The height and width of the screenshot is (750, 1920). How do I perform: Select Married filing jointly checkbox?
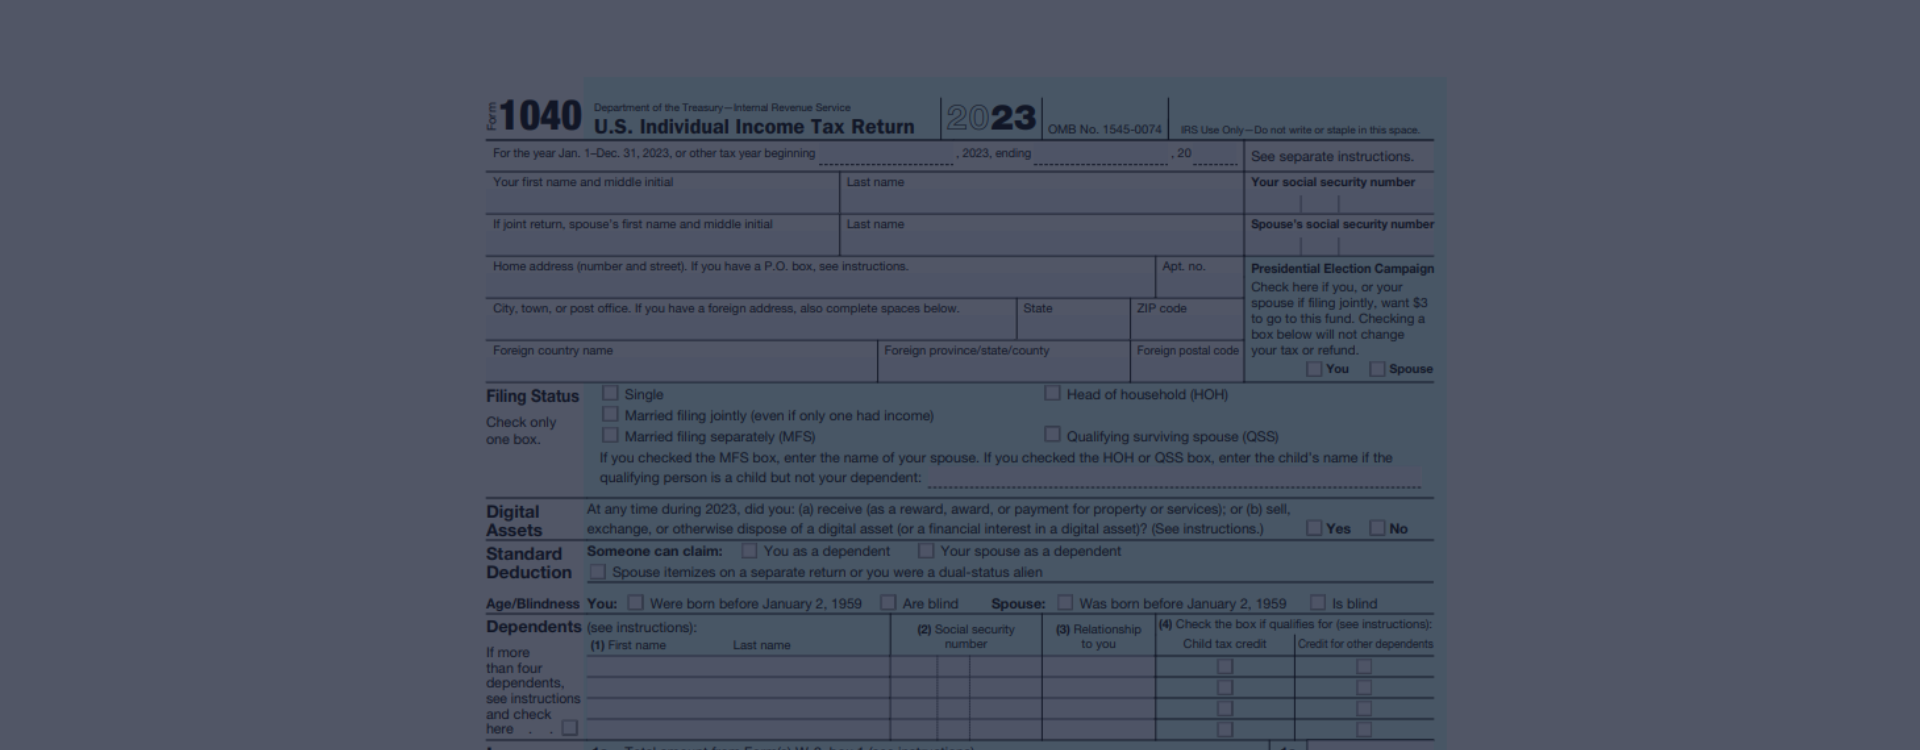[610, 414]
